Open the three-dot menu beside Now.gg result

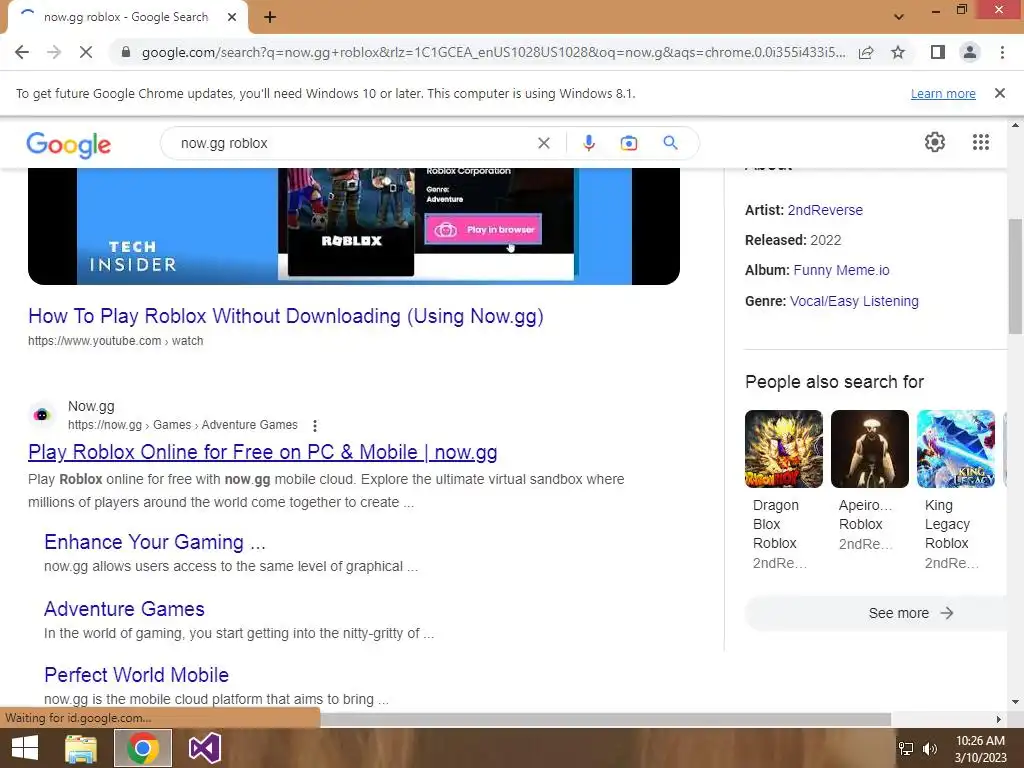click(315, 426)
